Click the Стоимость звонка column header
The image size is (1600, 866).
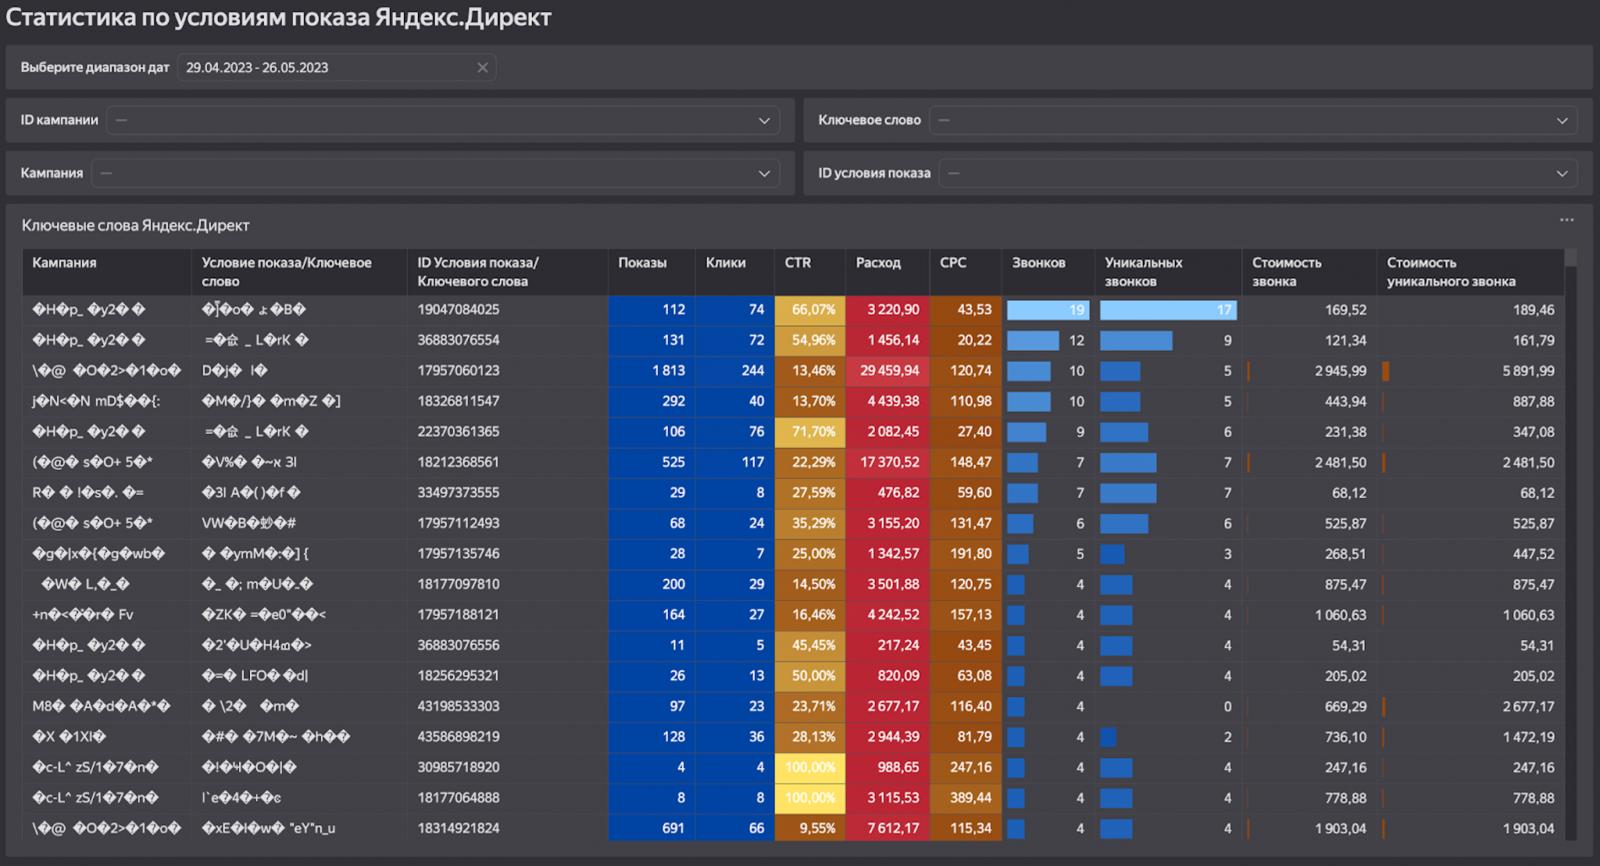(x=1286, y=272)
